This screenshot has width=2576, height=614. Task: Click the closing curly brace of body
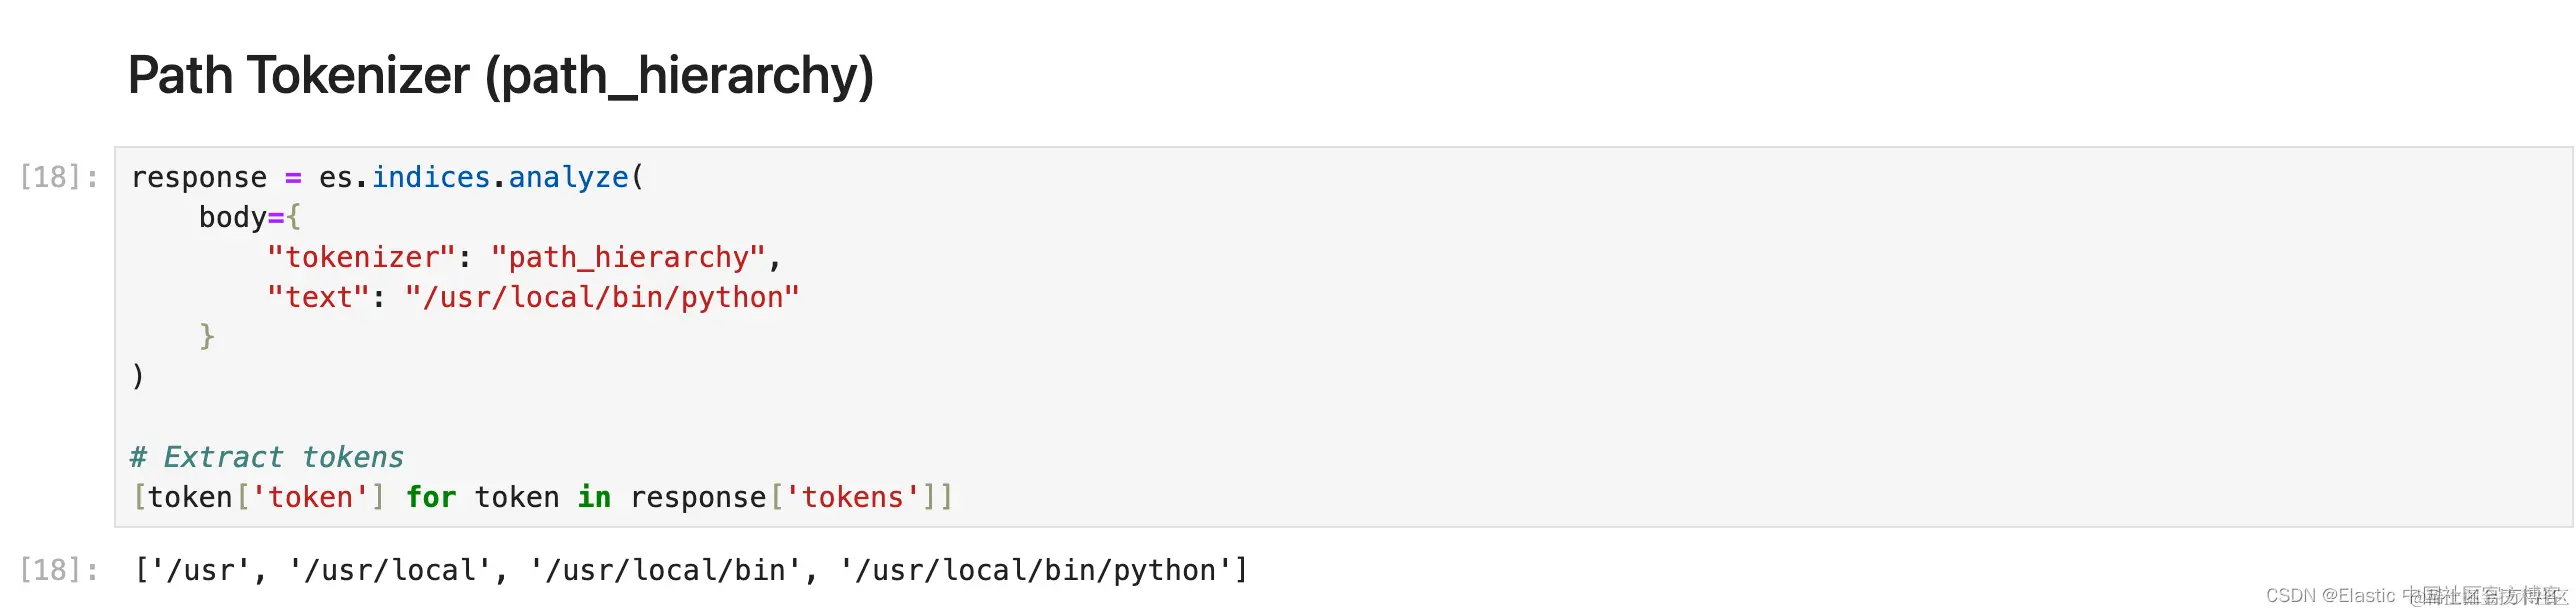click(x=207, y=336)
